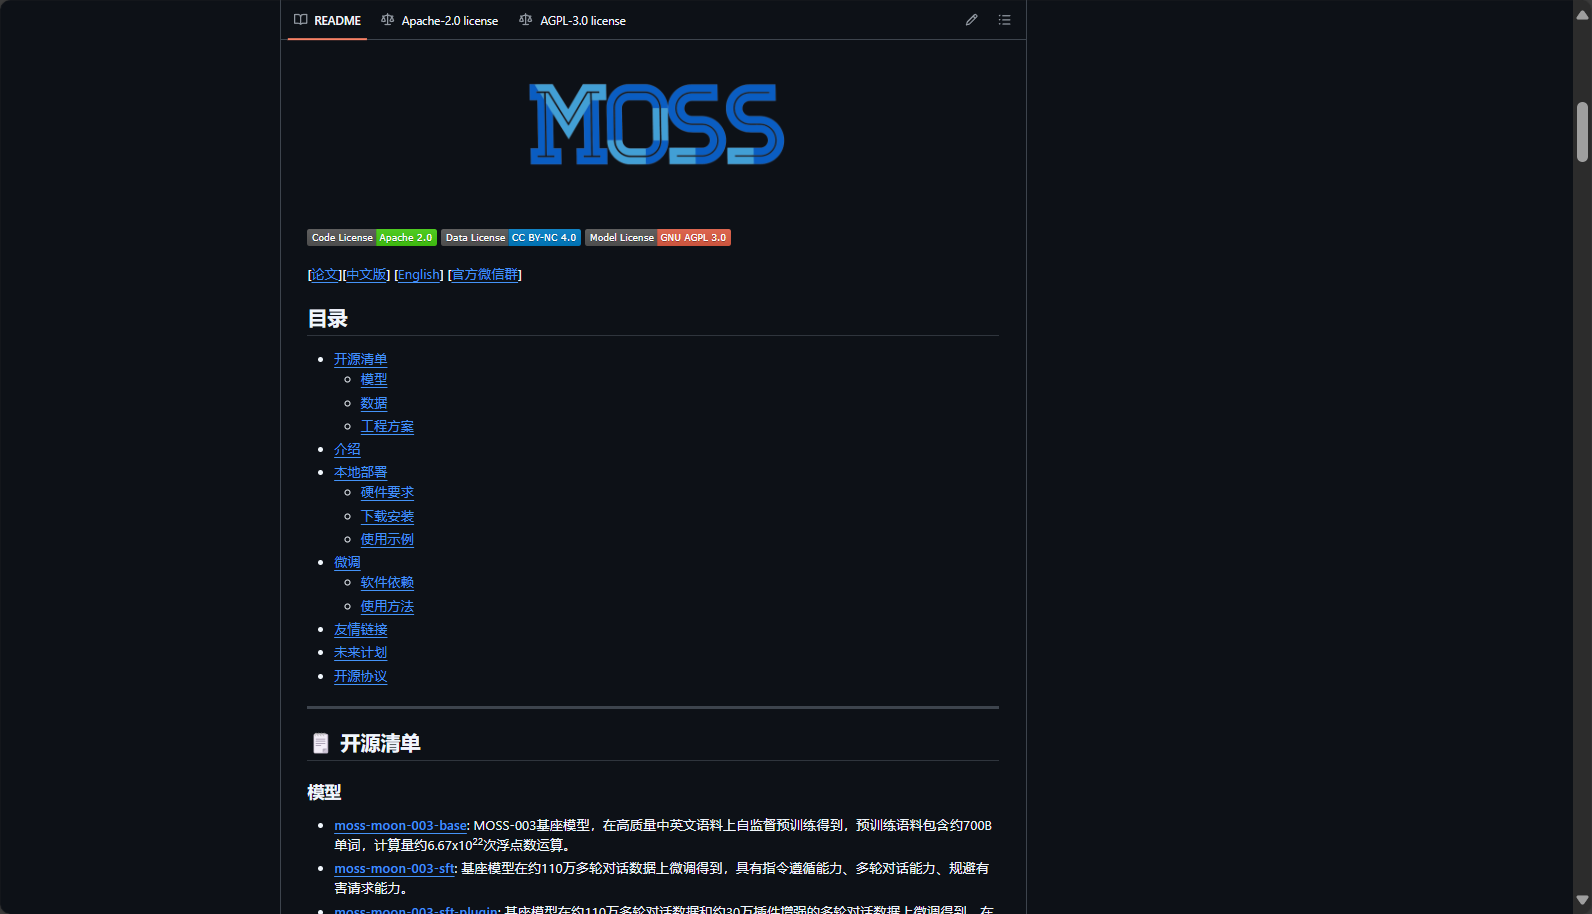Click the 开源清单 section heading
The height and width of the screenshot is (914, 1592).
pyautogui.click(x=380, y=743)
